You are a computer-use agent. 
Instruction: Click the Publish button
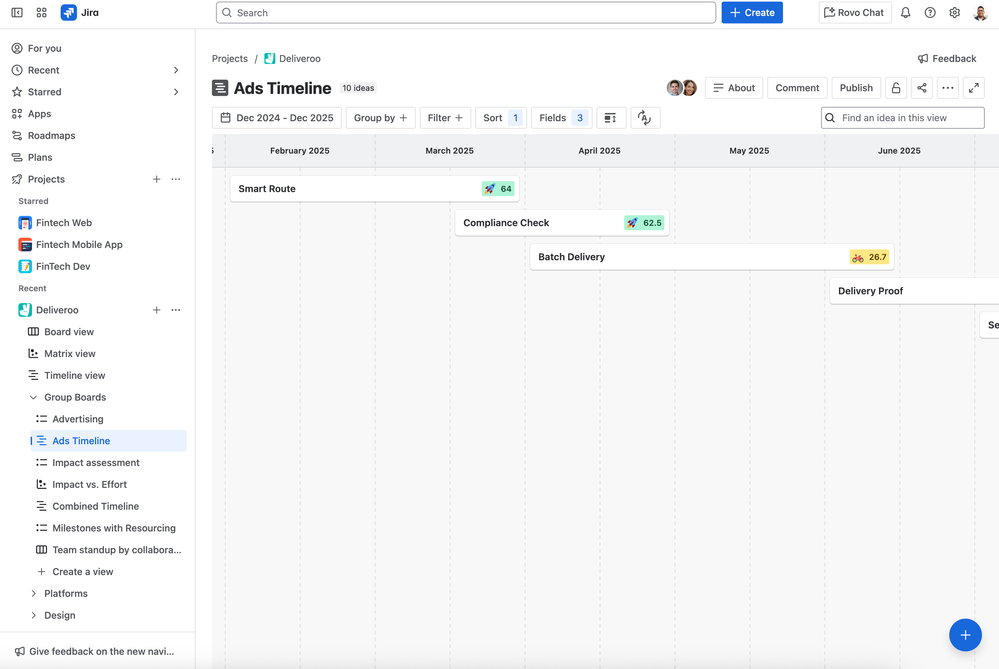pos(856,87)
